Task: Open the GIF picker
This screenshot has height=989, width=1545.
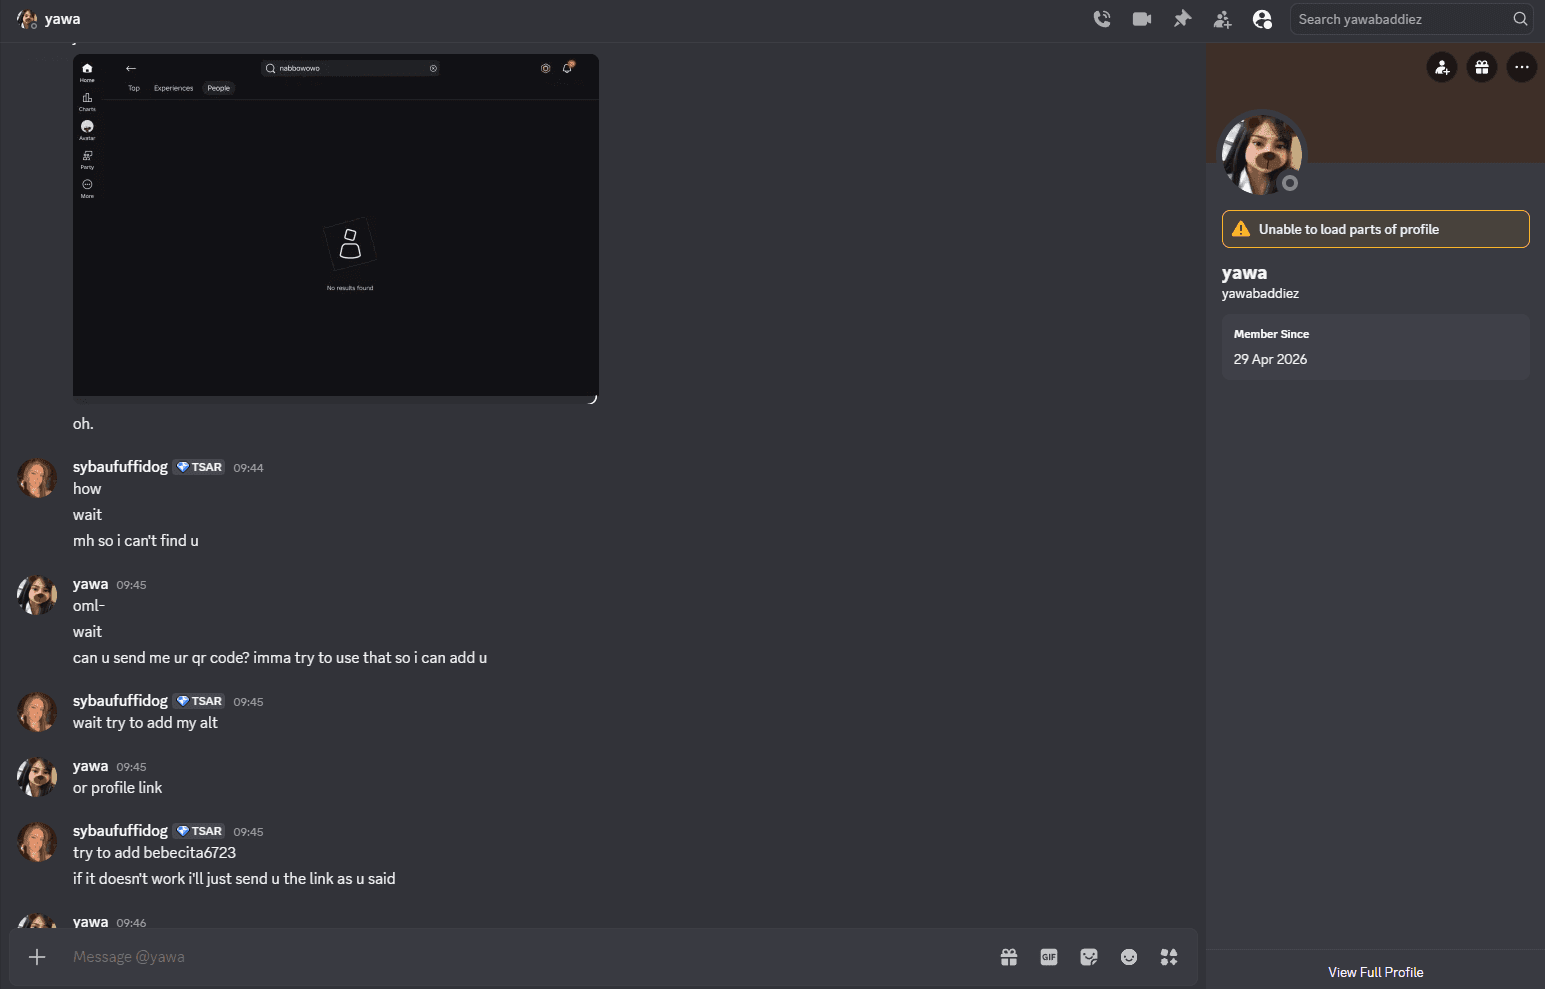Action: [1049, 957]
